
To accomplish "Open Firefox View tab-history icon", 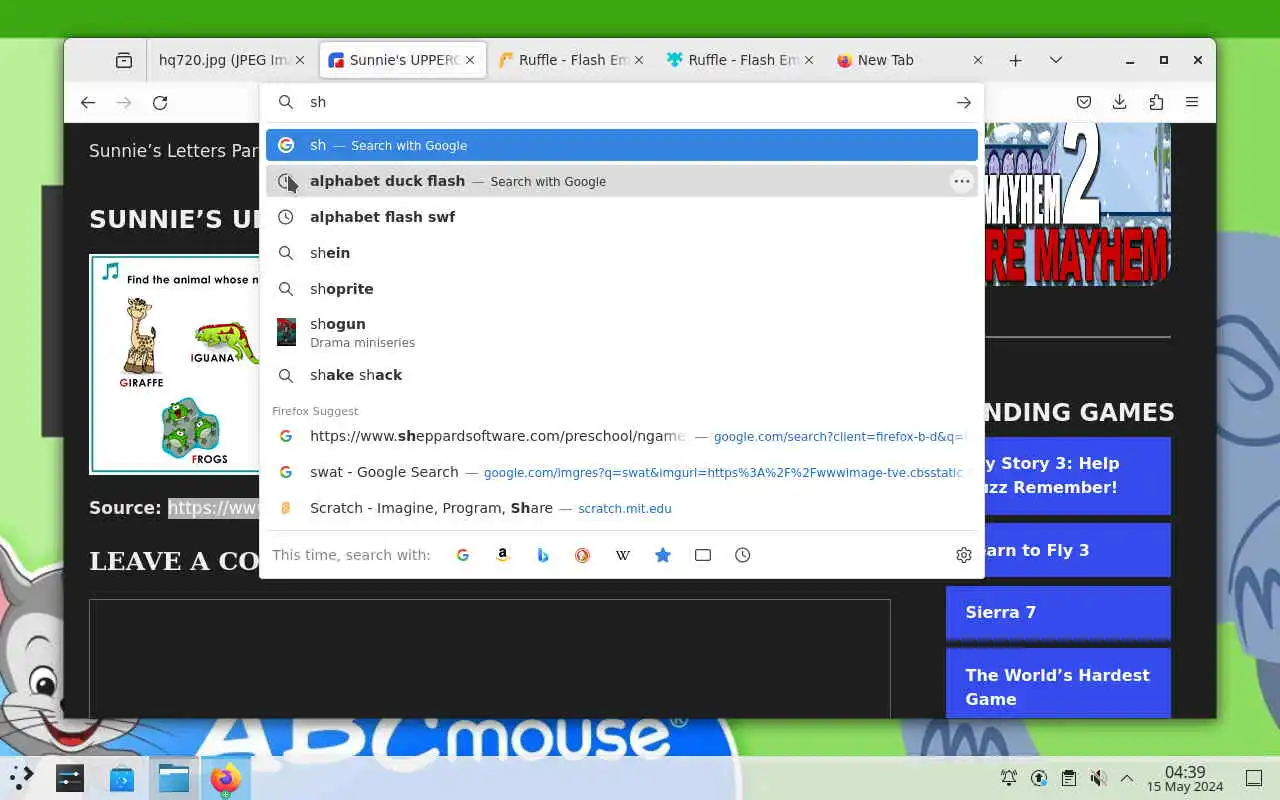I will [124, 60].
